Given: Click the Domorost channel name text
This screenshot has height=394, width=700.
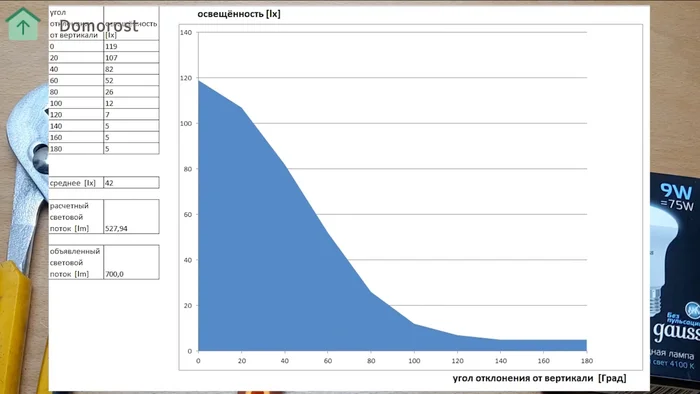Looking at the screenshot, I should click(99, 26).
